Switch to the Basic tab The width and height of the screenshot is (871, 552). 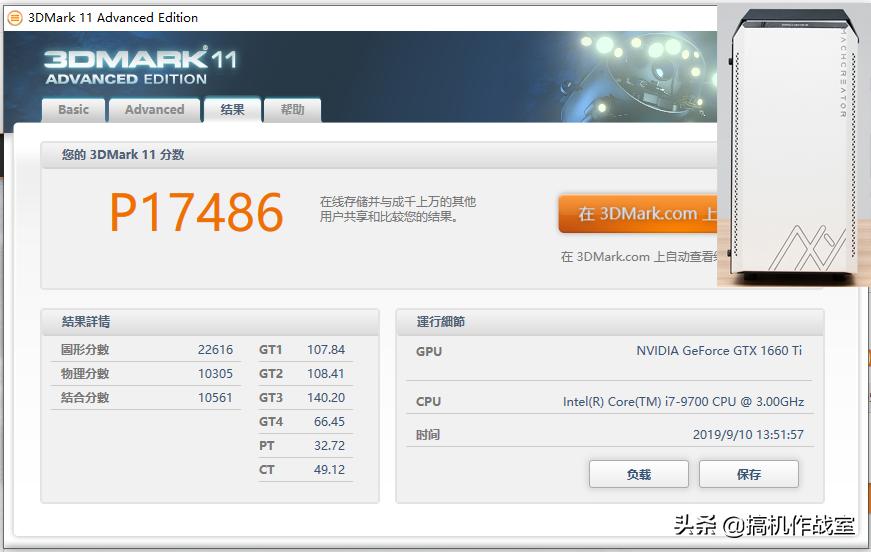coord(73,110)
